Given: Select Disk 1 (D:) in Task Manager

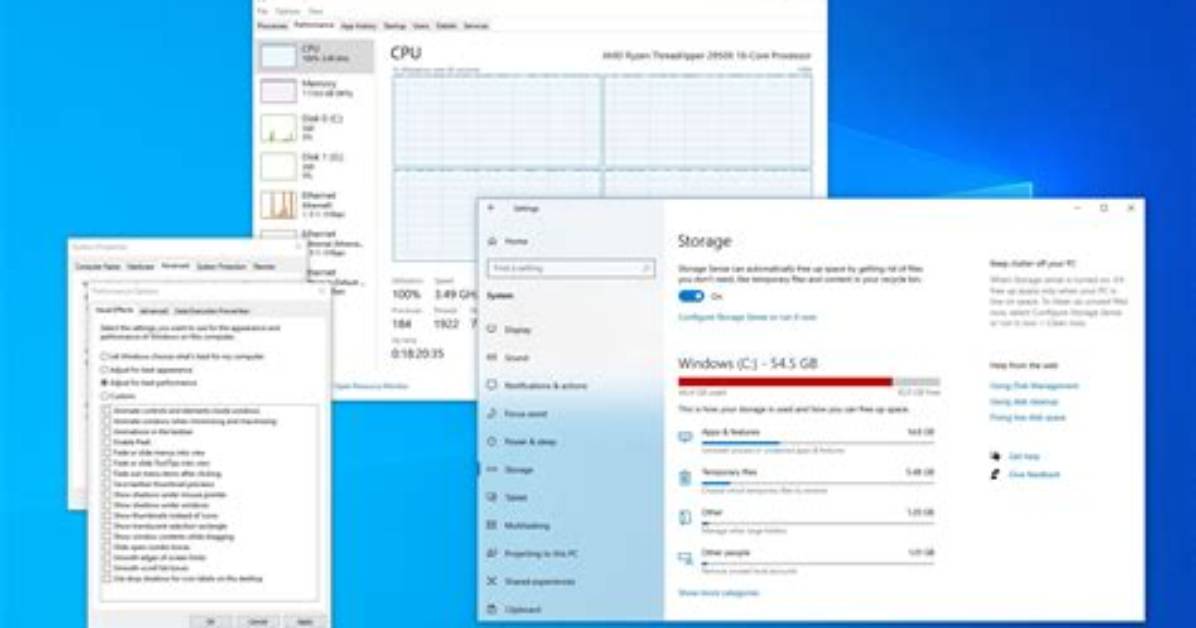Looking at the screenshot, I should pyautogui.click(x=315, y=166).
